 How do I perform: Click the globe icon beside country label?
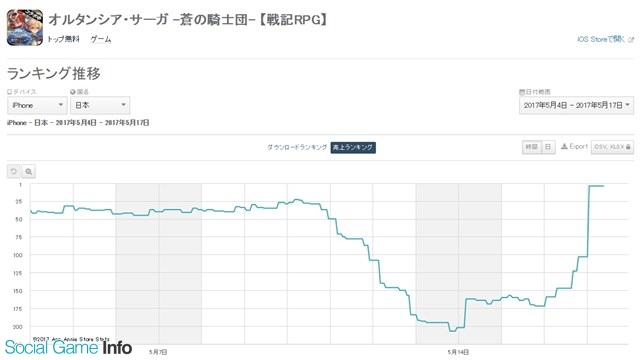click(x=73, y=92)
